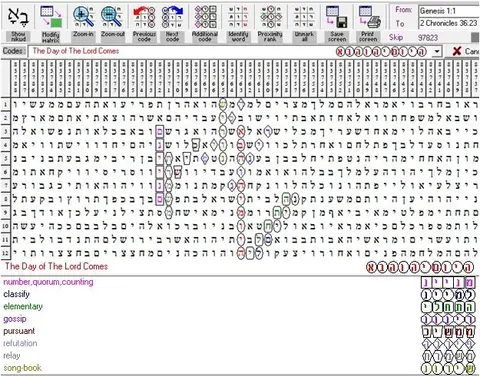Toggle the Show nikud tool

pyautogui.click(x=18, y=23)
